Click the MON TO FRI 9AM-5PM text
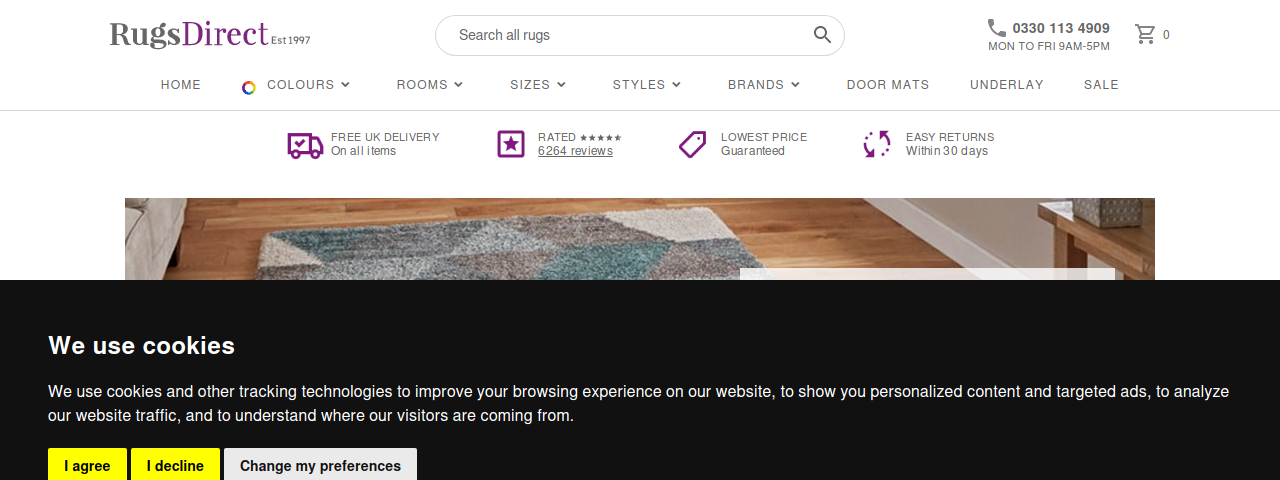The height and width of the screenshot is (480, 1280). tap(1049, 46)
